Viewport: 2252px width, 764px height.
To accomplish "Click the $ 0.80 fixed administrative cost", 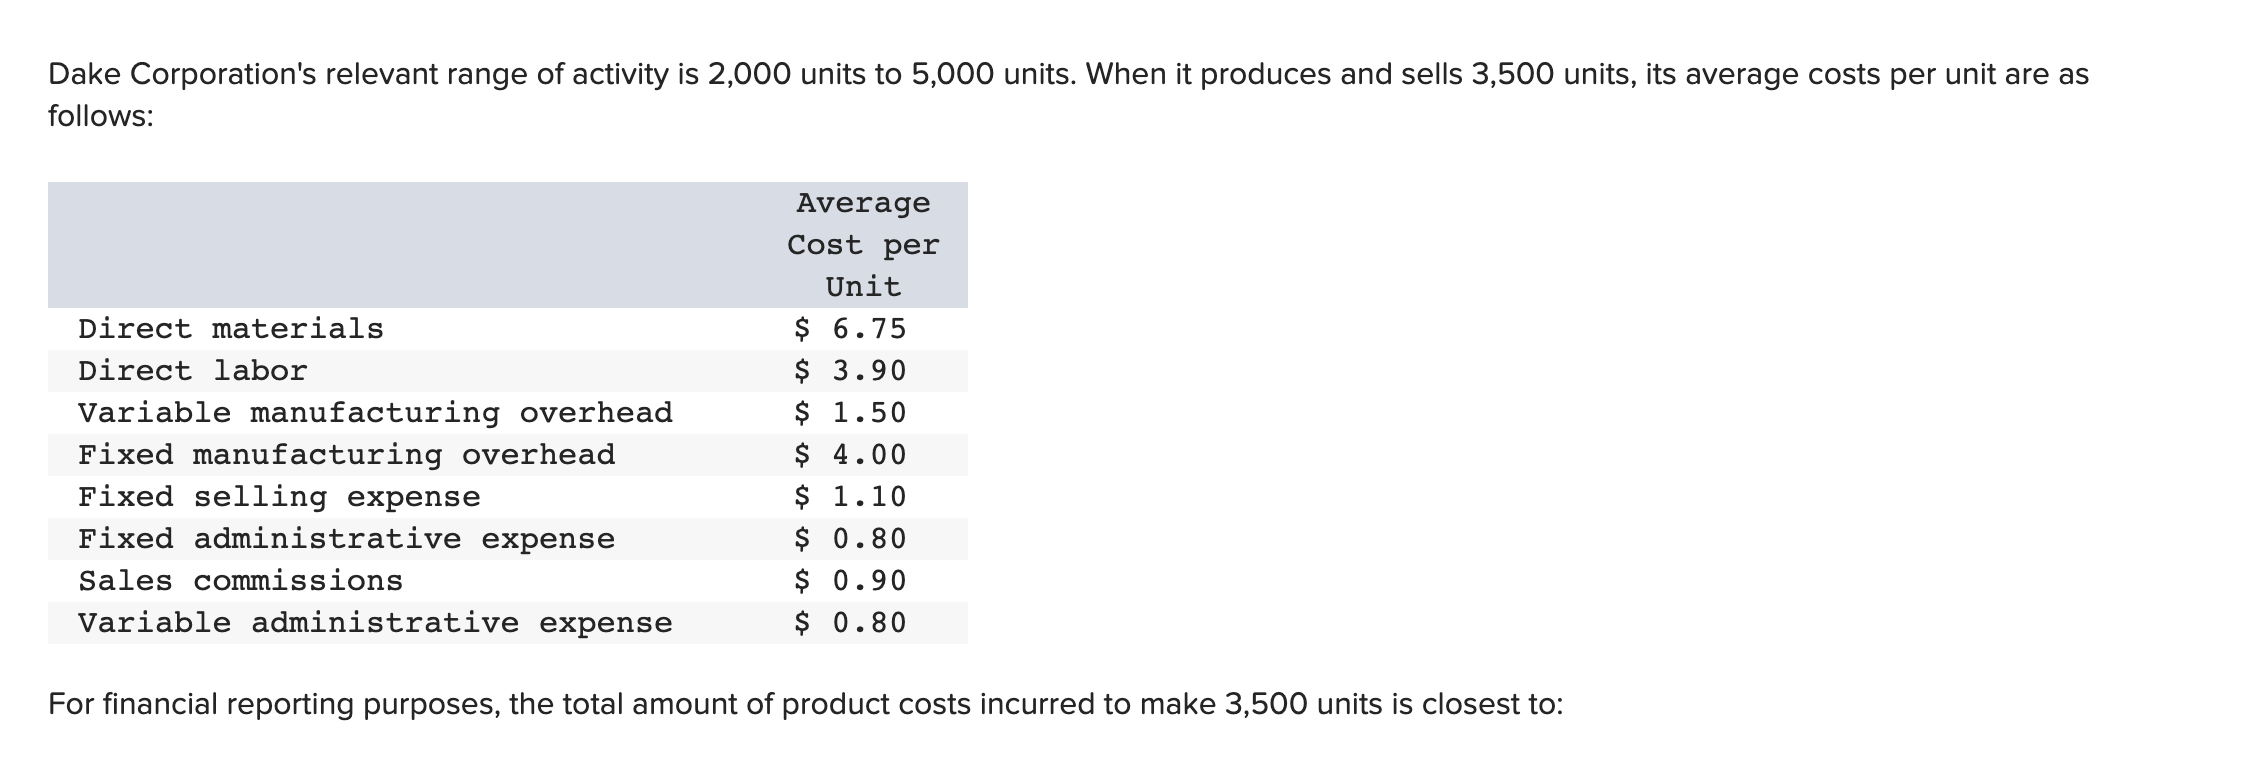I will click(850, 539).
